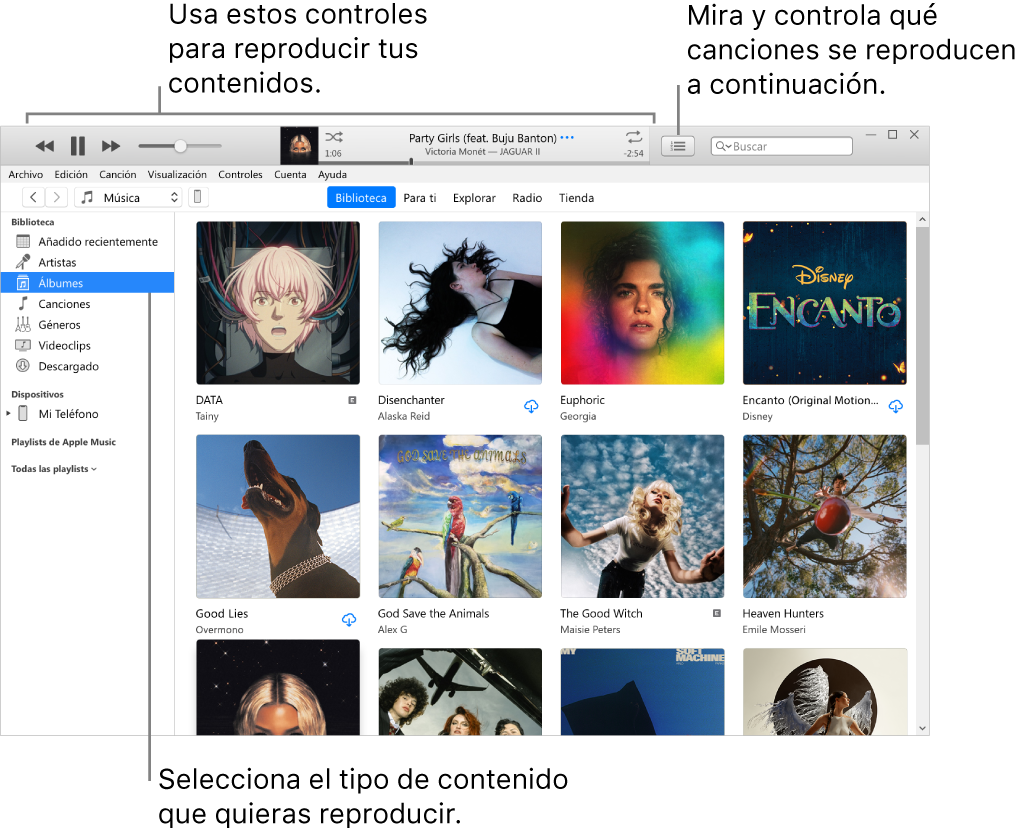
Task: Adjust the volume slider
Action: [179, 145]
